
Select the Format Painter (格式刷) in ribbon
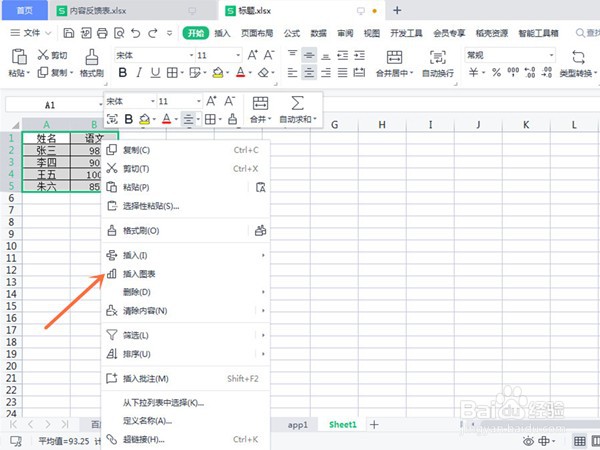pos(92,63)
